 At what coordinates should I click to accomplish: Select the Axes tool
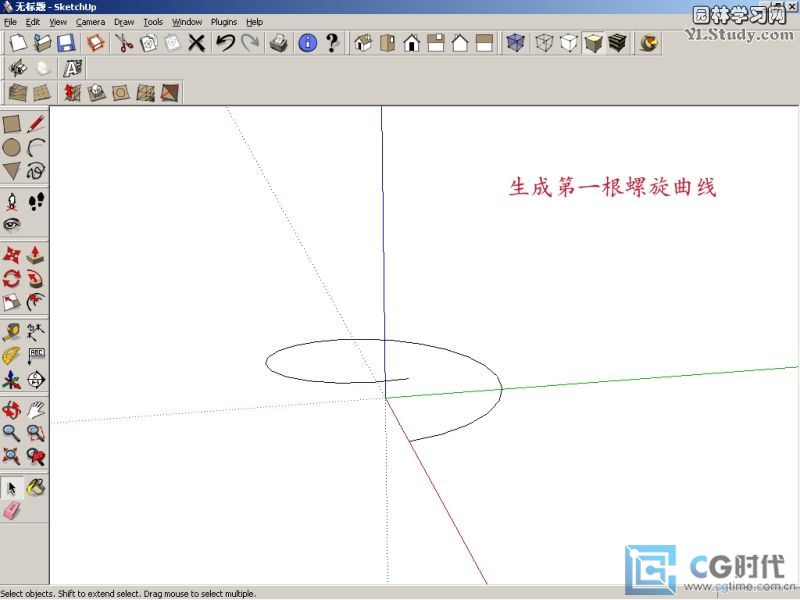coord(11,380)
